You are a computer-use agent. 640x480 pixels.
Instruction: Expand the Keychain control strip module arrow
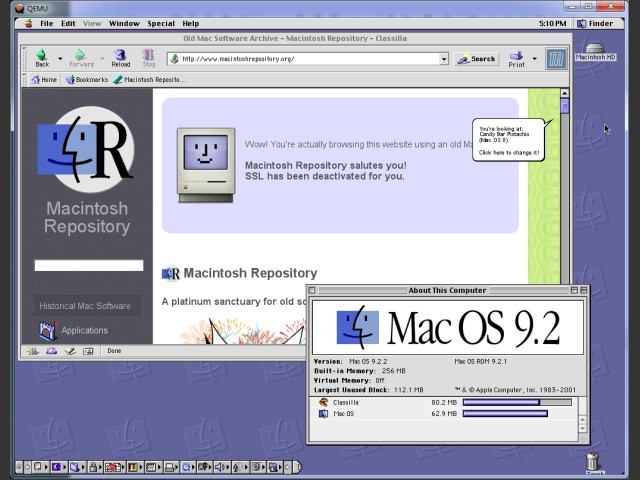(x=100, y=467)
